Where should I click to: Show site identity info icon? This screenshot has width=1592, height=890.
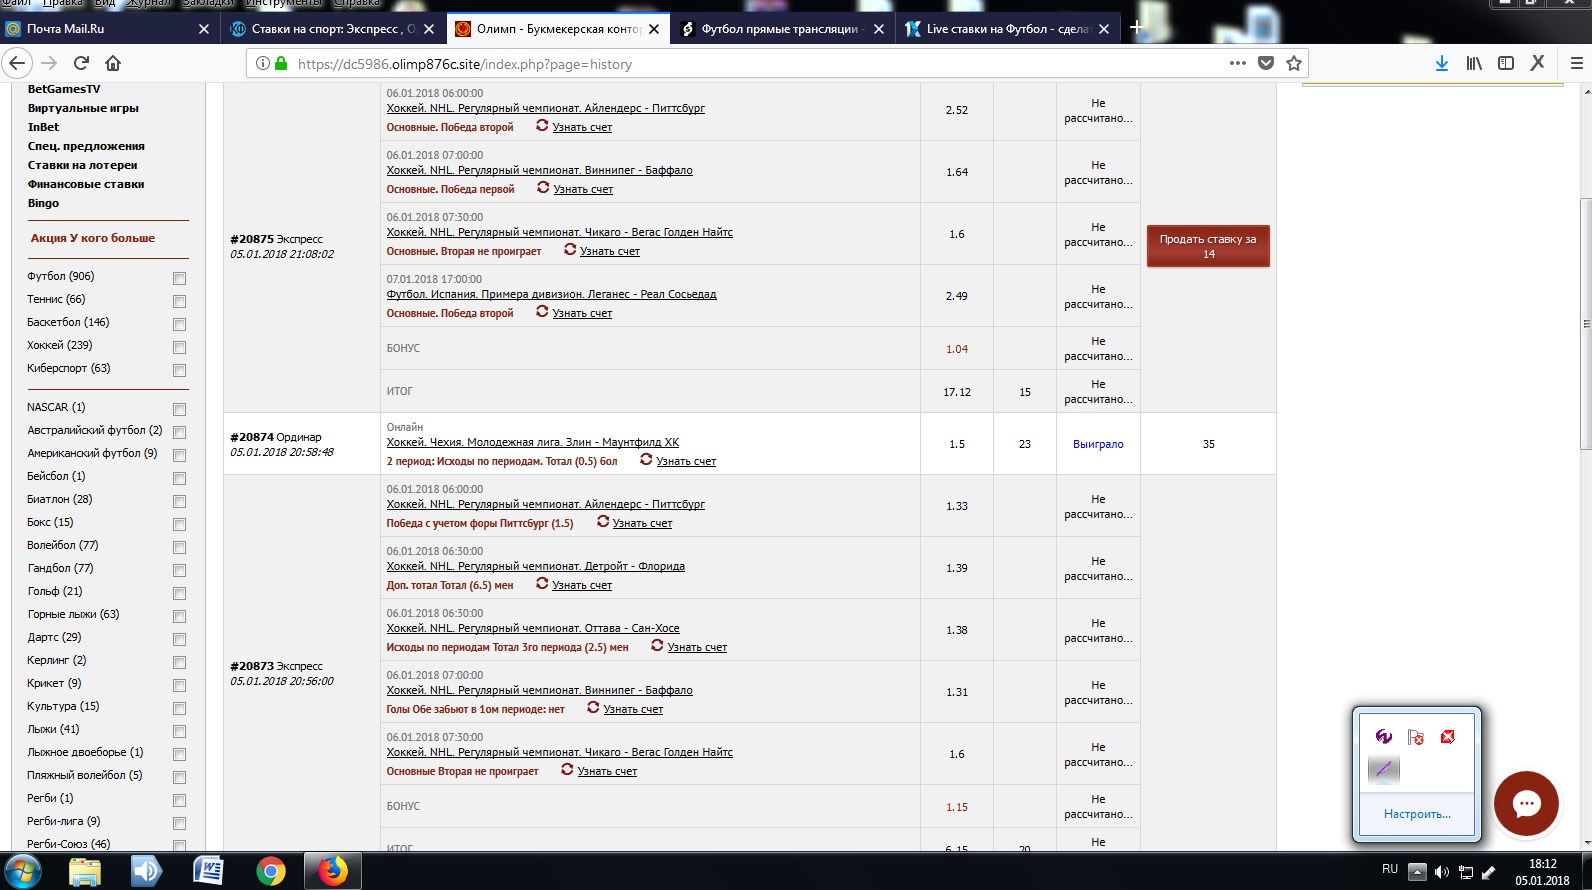click(x=263, y=63)
